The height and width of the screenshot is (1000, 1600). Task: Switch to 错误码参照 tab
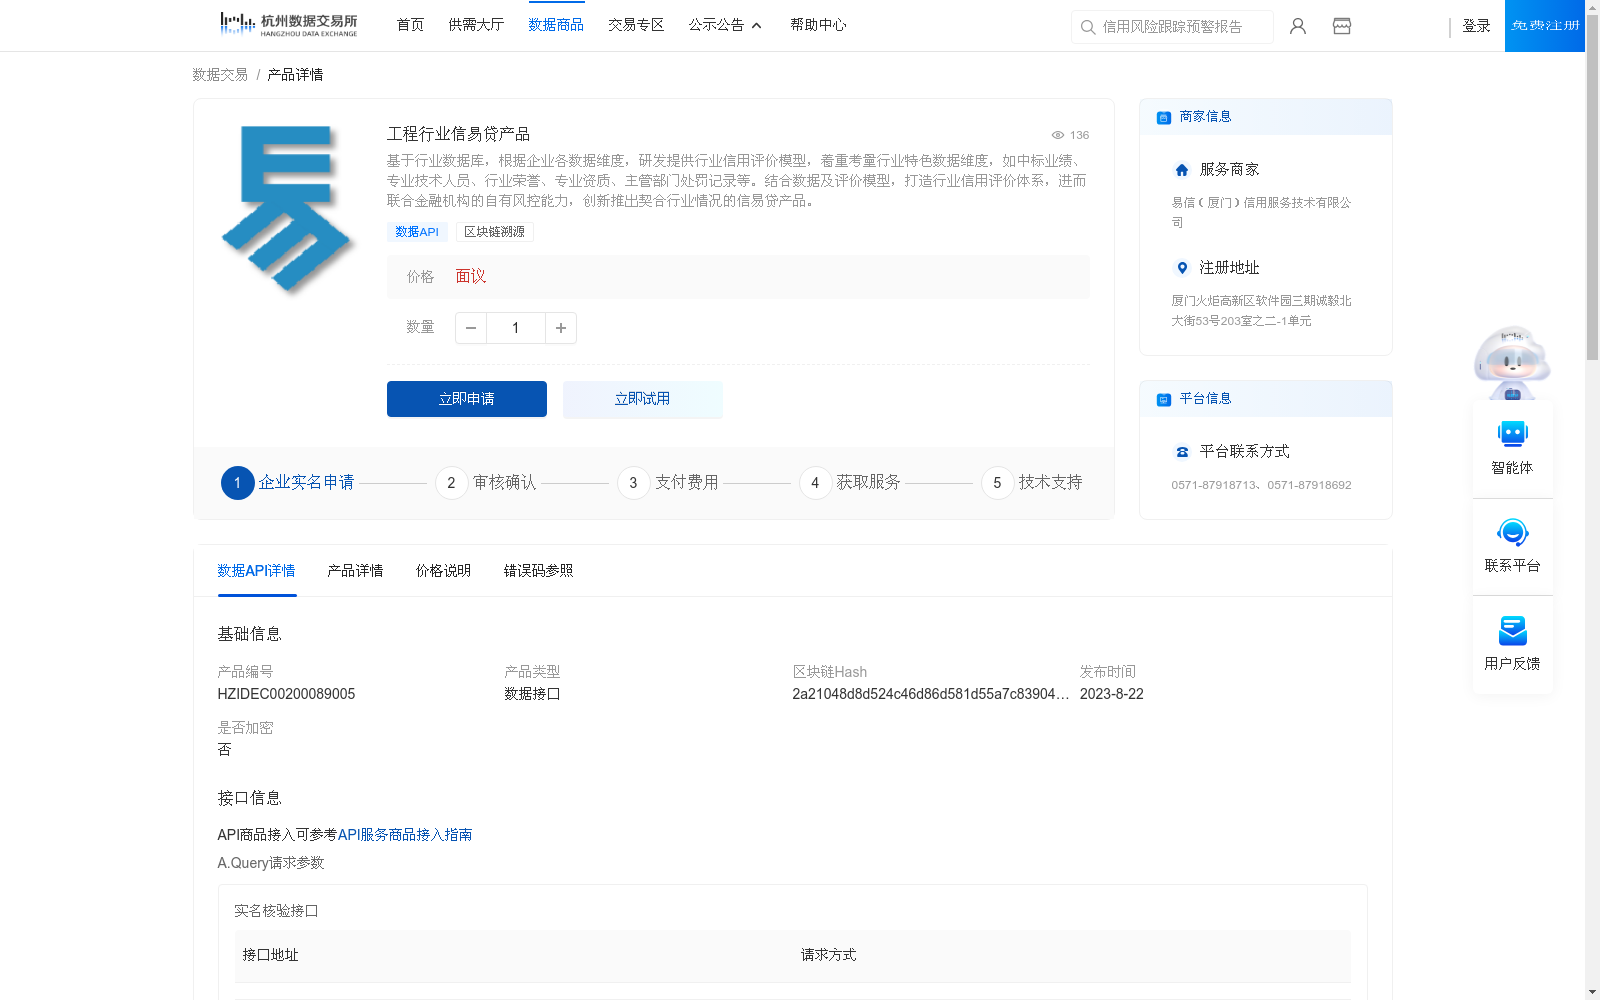(538, 571)
